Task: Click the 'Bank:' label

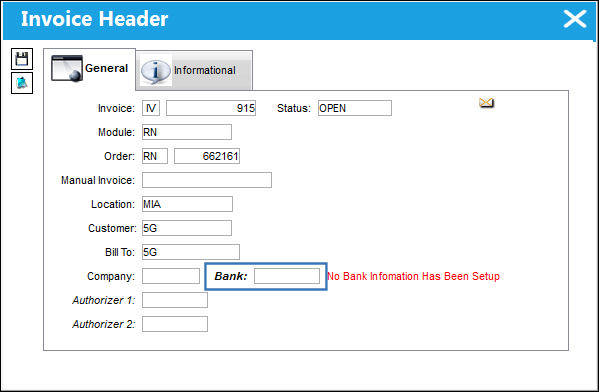Action: [231, 276]
